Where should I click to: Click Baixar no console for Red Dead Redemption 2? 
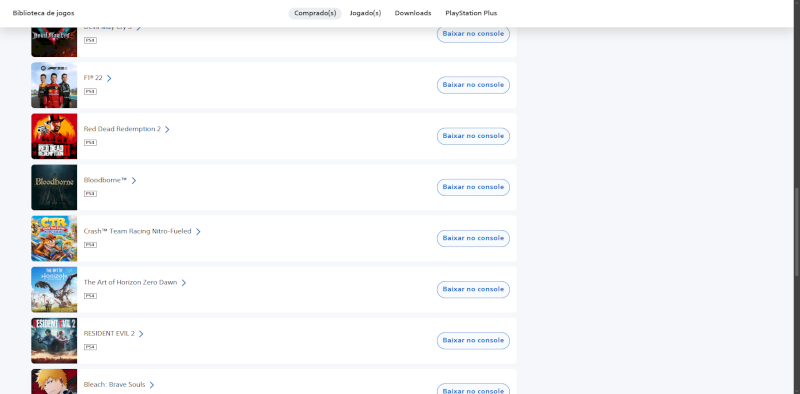(473, 136)
